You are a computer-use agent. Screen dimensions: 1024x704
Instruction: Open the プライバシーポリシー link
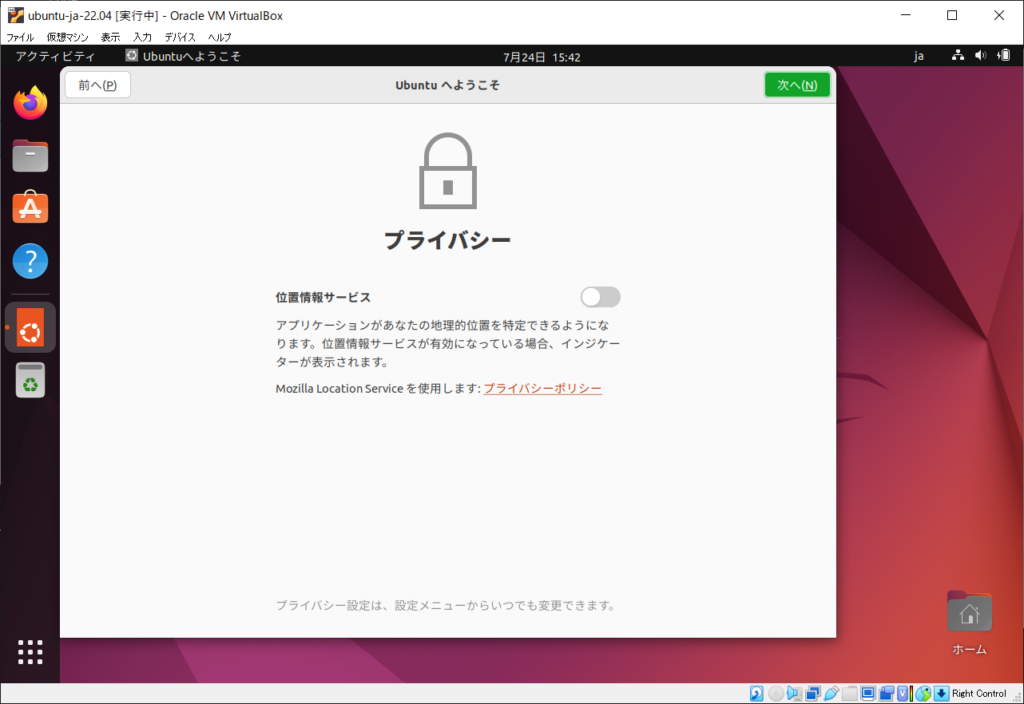click(x=542, y=389)
